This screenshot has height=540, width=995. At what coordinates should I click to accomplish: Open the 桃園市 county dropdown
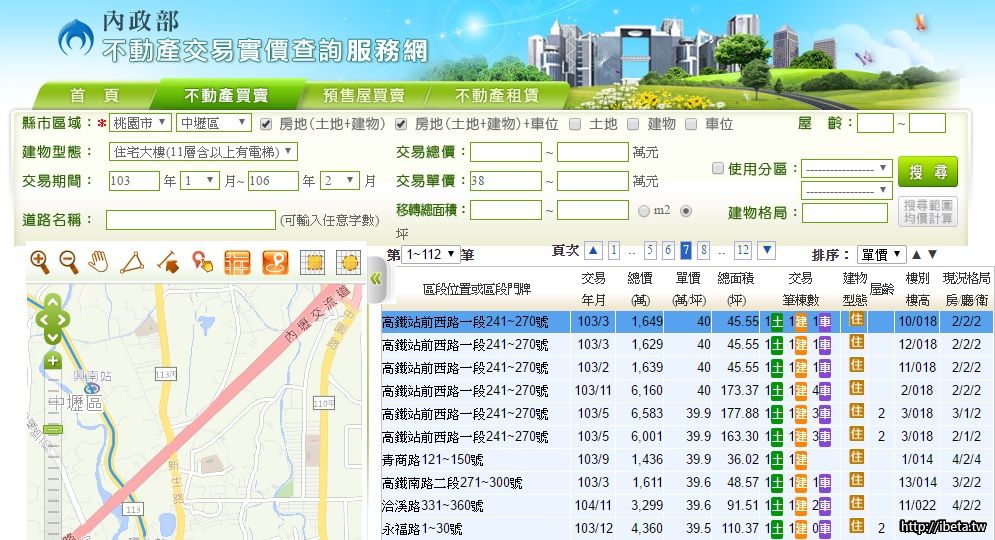[140, 123]
